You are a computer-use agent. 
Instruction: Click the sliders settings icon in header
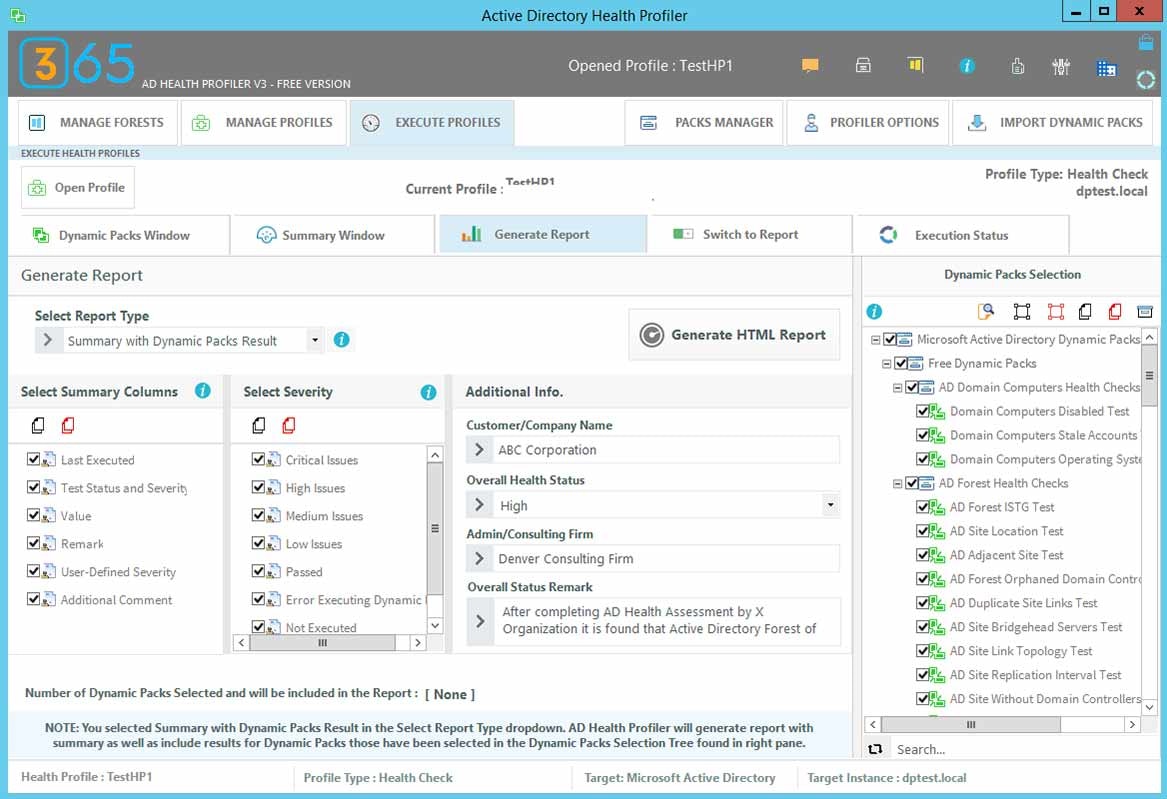(x=1061, y=67)
